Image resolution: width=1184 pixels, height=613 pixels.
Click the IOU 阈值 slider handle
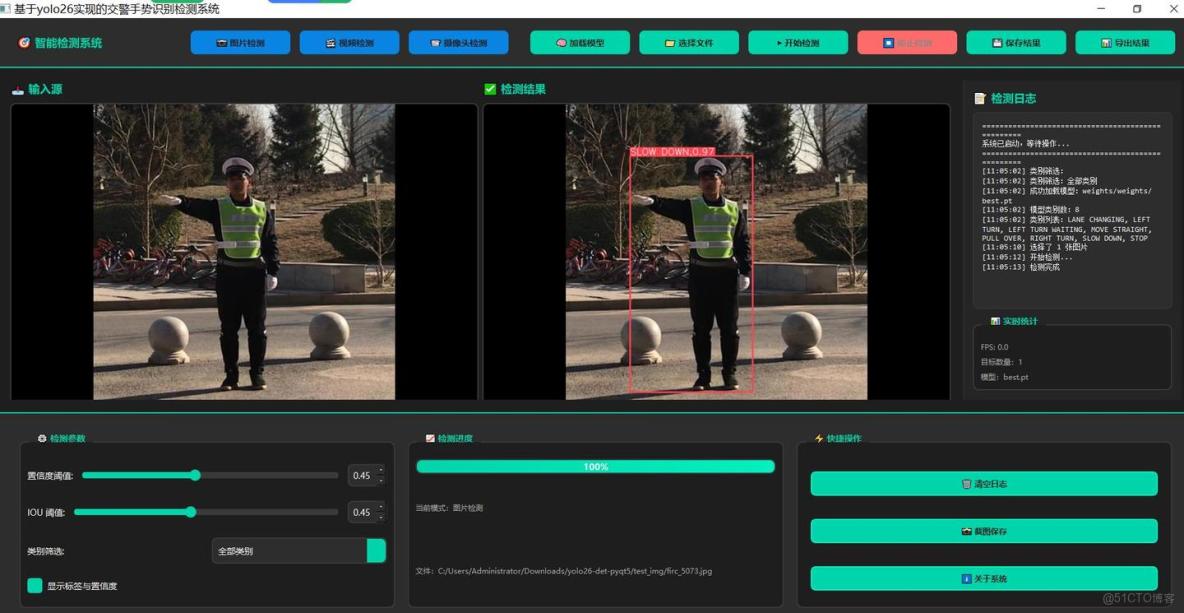pos(190,512)
